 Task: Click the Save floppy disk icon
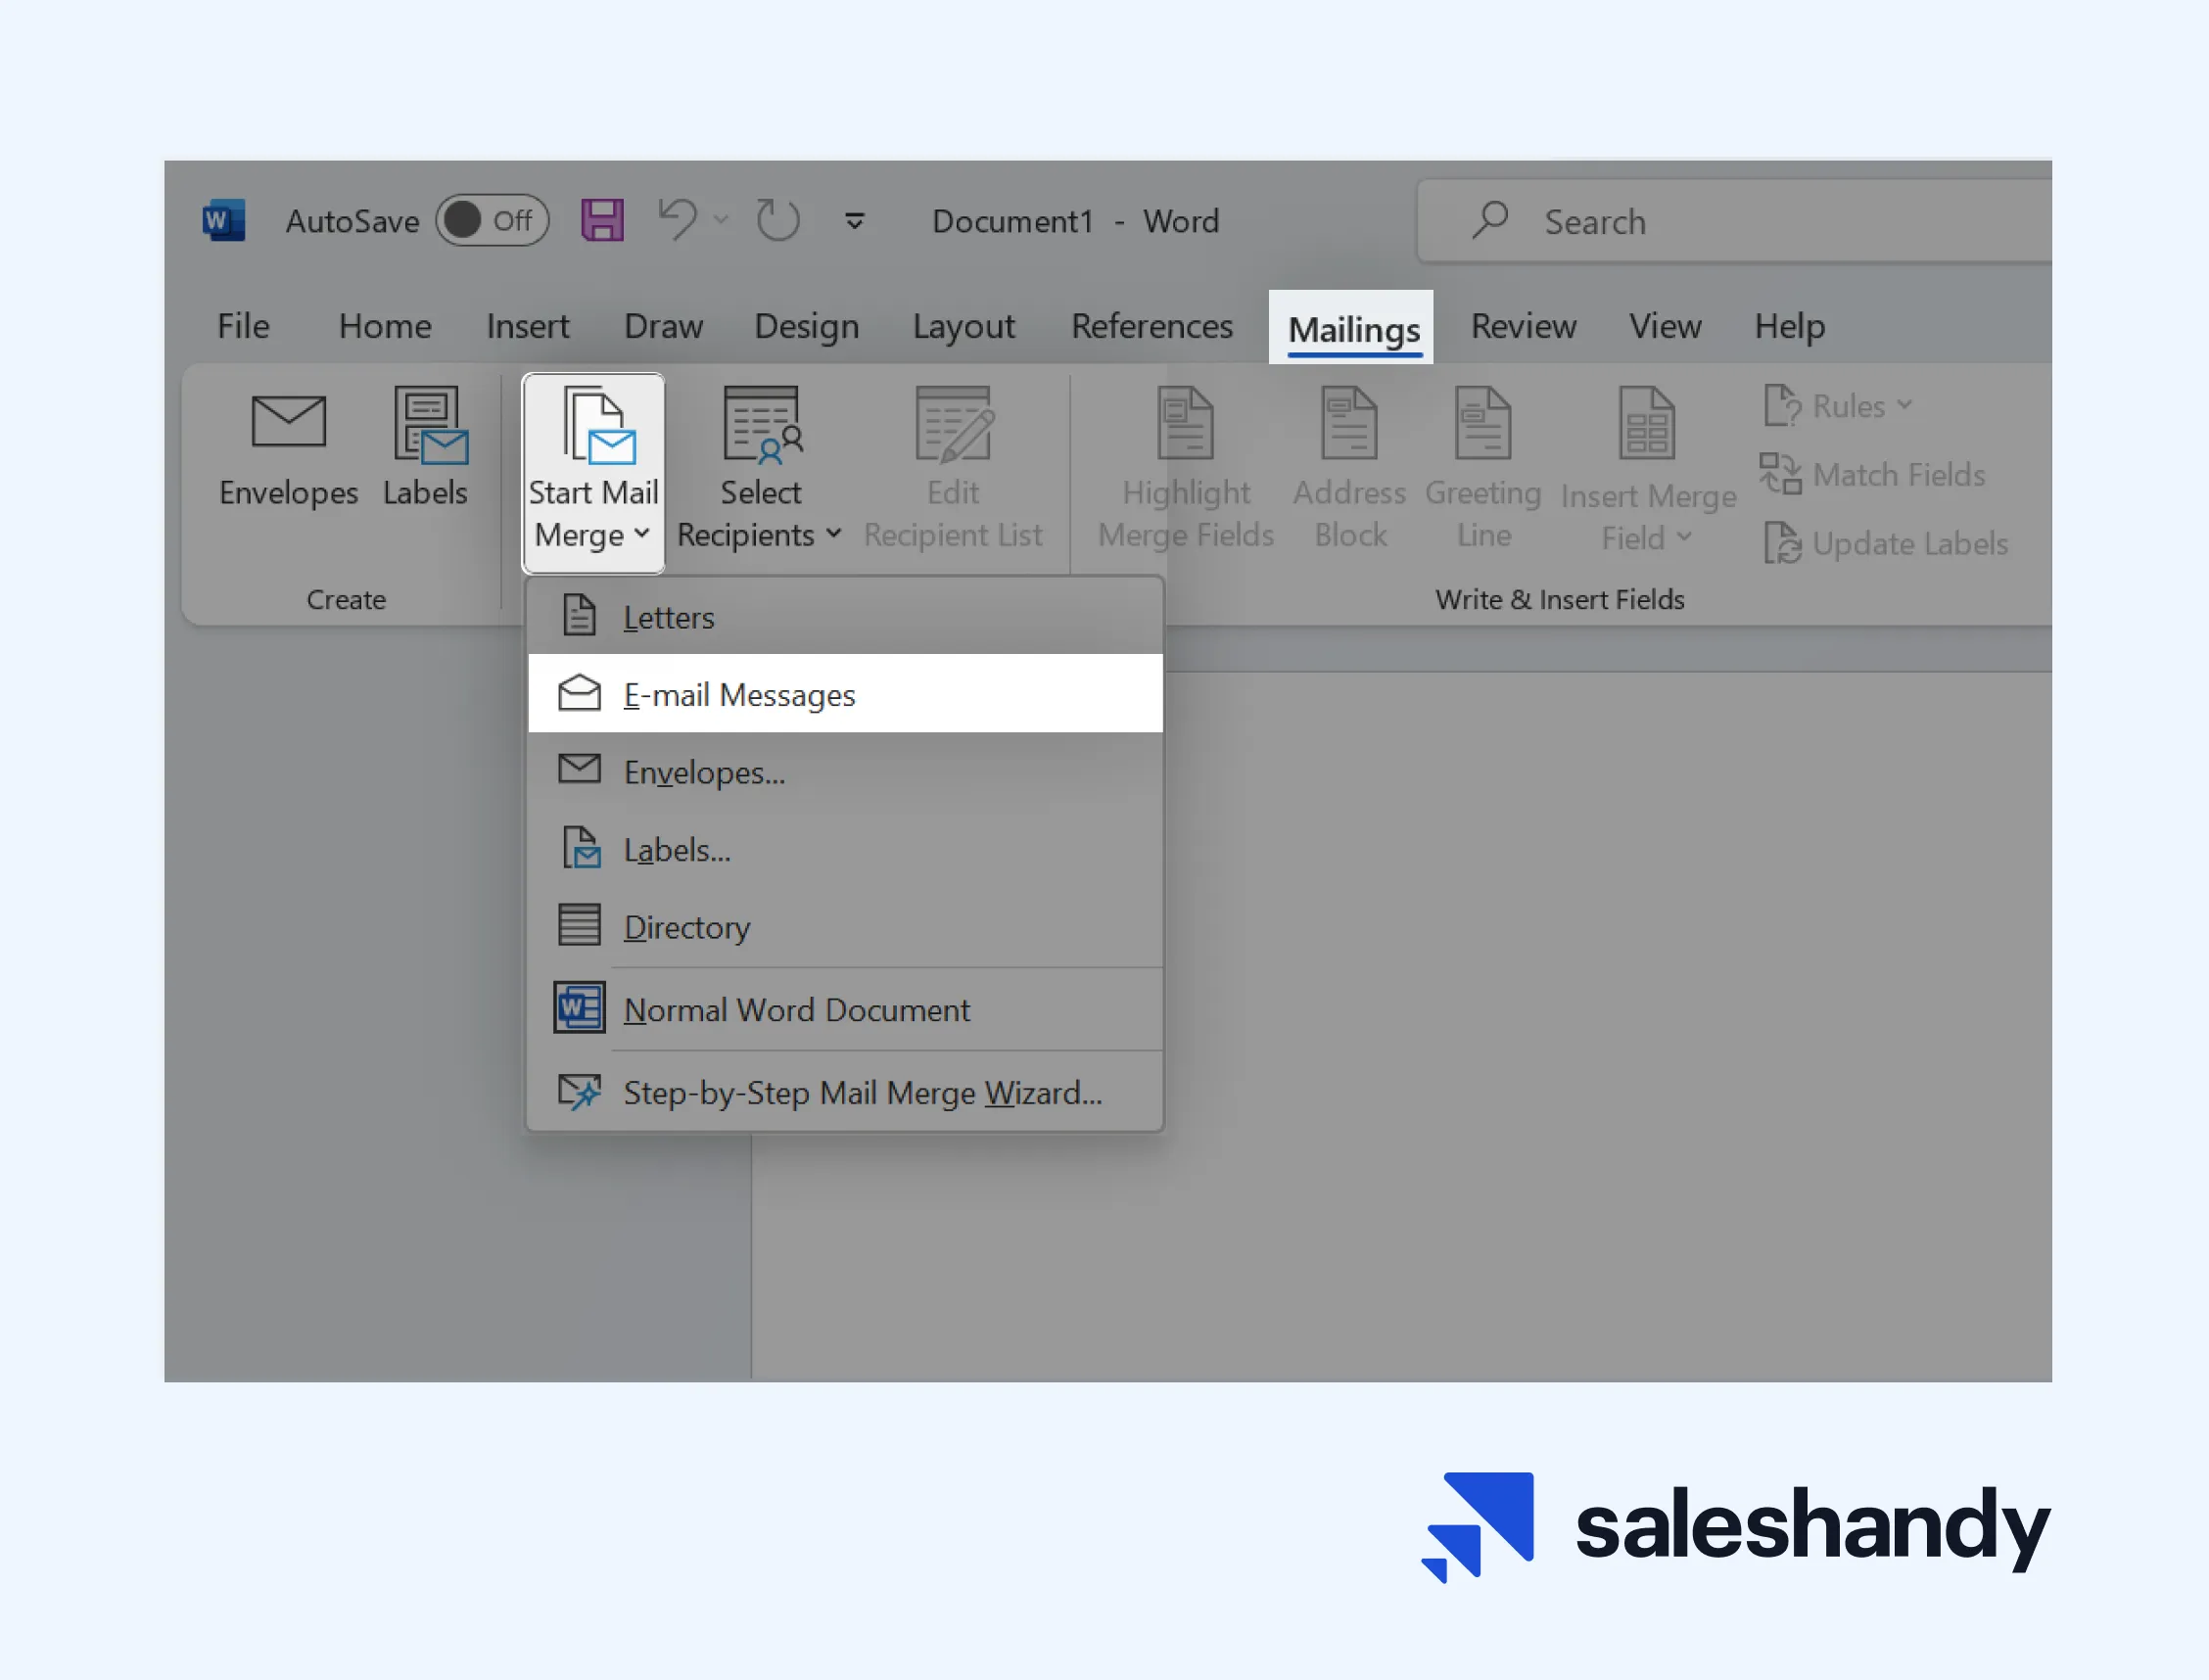click(x=602, y=220)
